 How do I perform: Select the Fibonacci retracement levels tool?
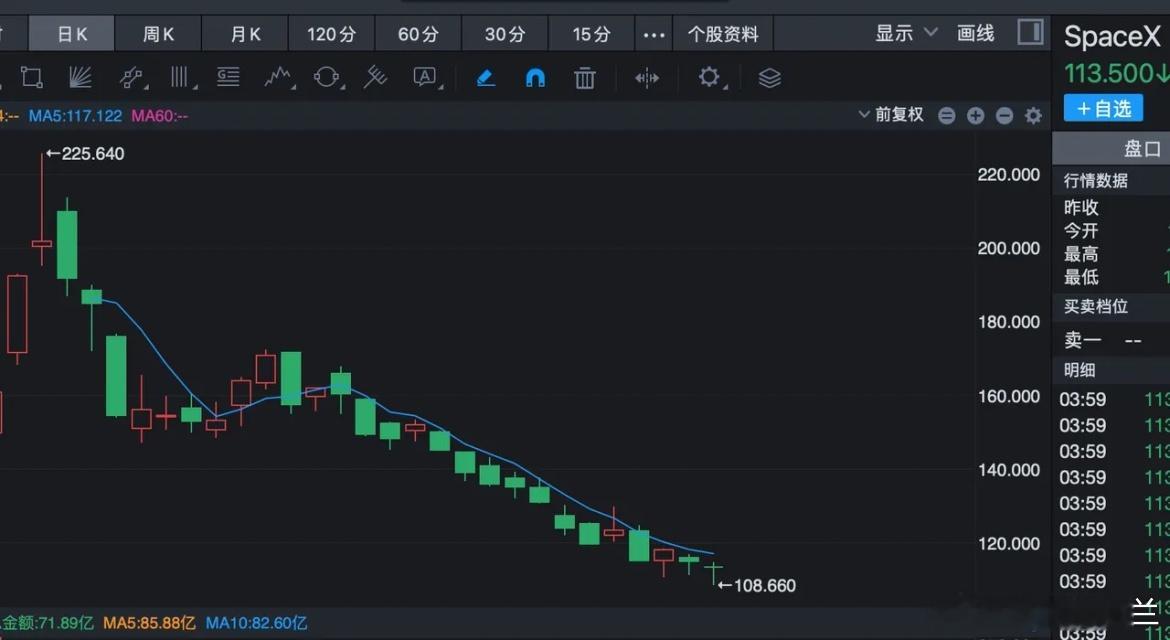coord(228,78)
